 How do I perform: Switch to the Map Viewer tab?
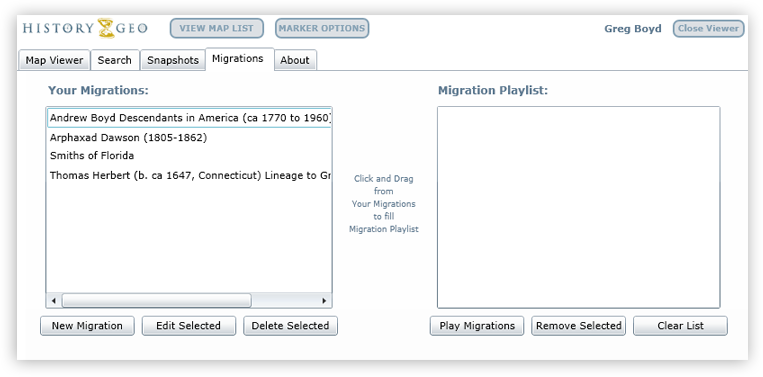[54, 60]
